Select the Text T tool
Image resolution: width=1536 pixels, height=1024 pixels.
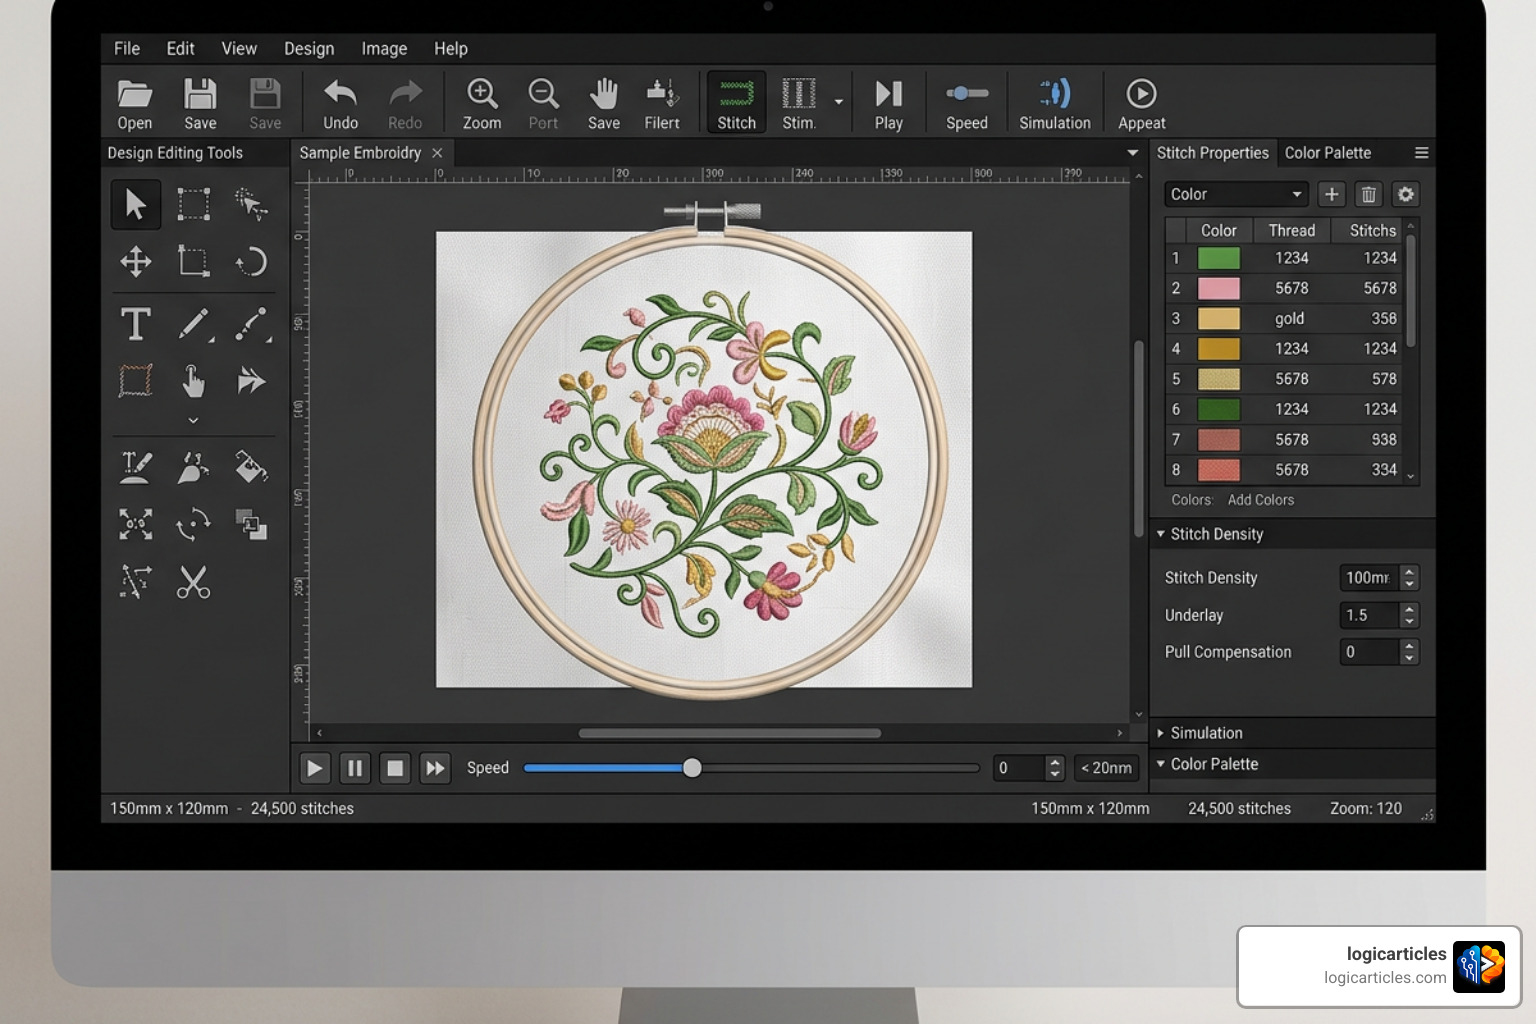coord(136,324)
